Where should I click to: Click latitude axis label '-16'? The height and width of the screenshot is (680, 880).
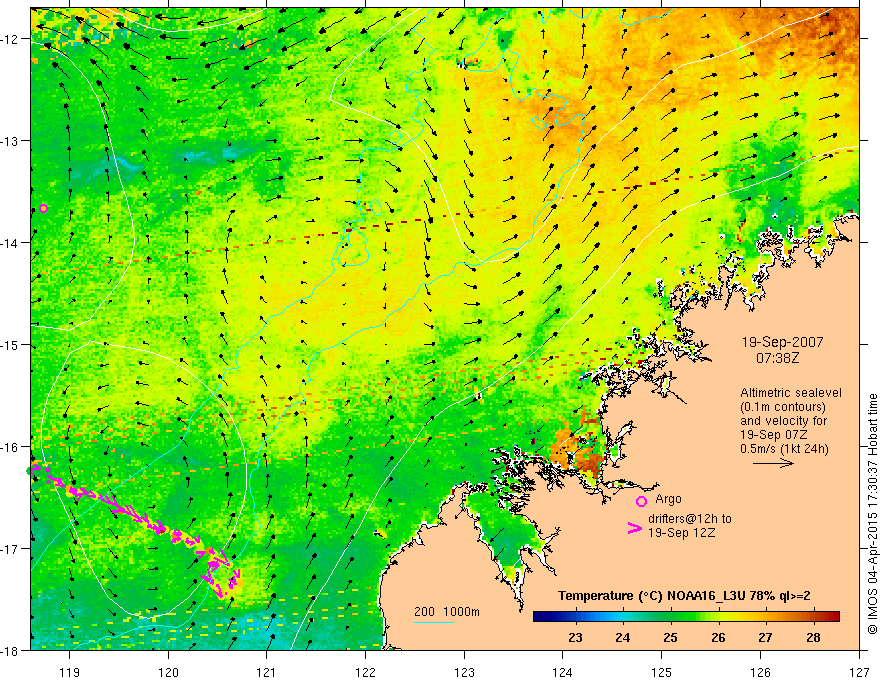[x=10, y=447]
